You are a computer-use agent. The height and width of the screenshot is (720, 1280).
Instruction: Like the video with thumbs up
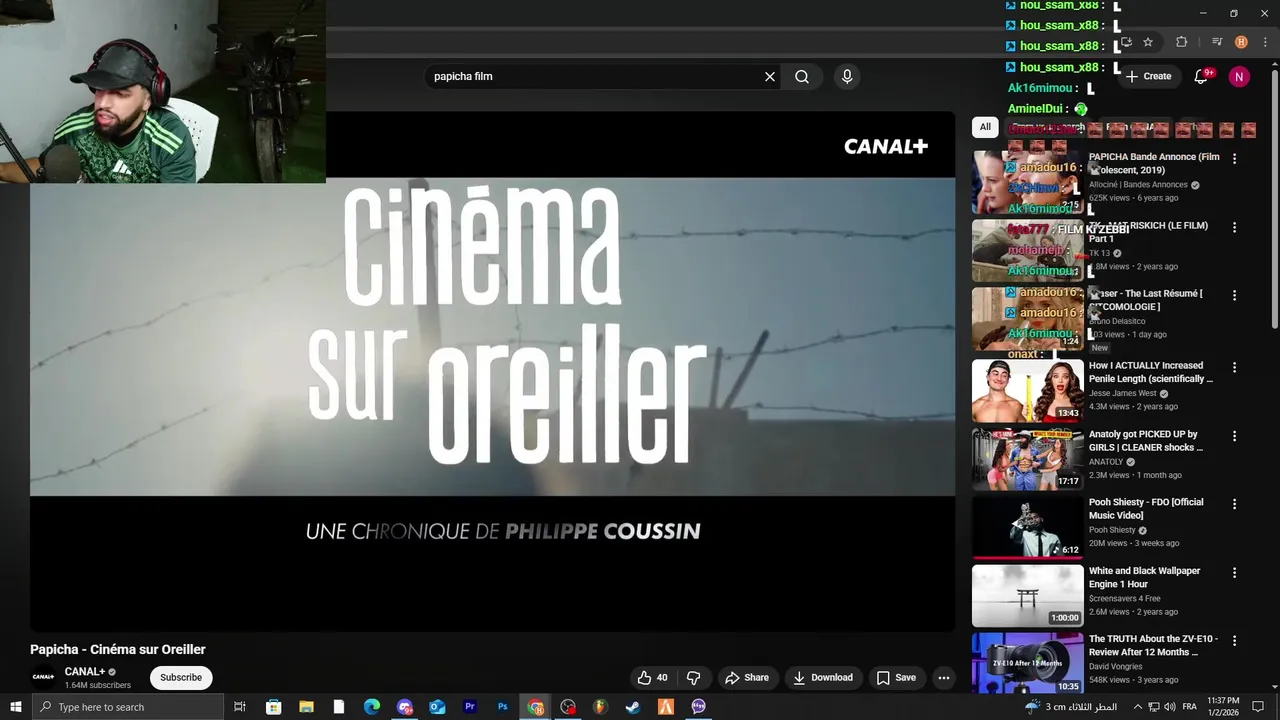[652, 677]
